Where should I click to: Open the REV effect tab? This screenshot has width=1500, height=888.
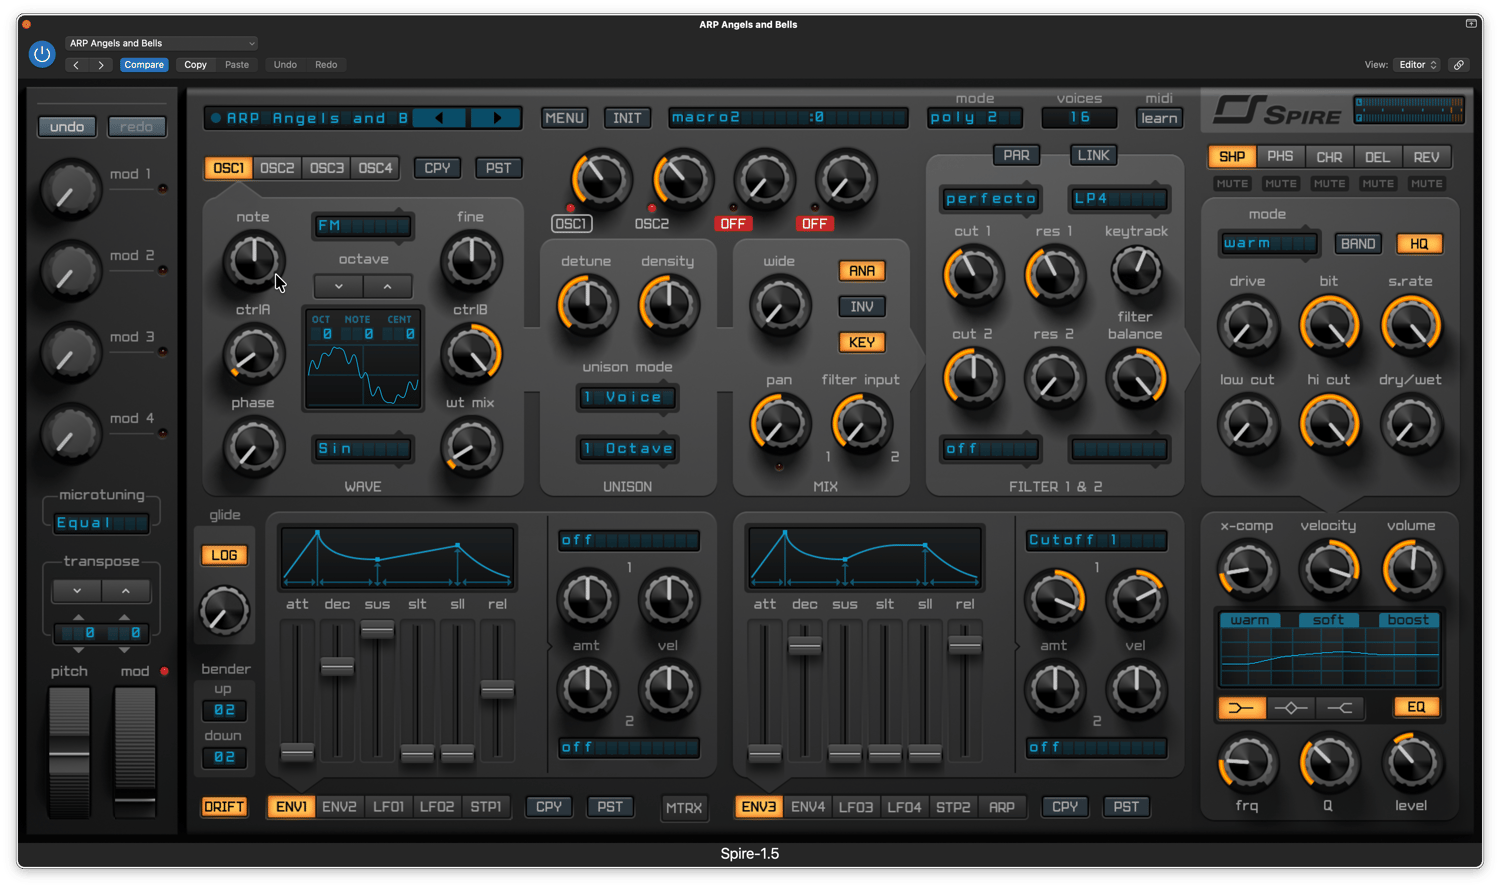pos(1426,157)
